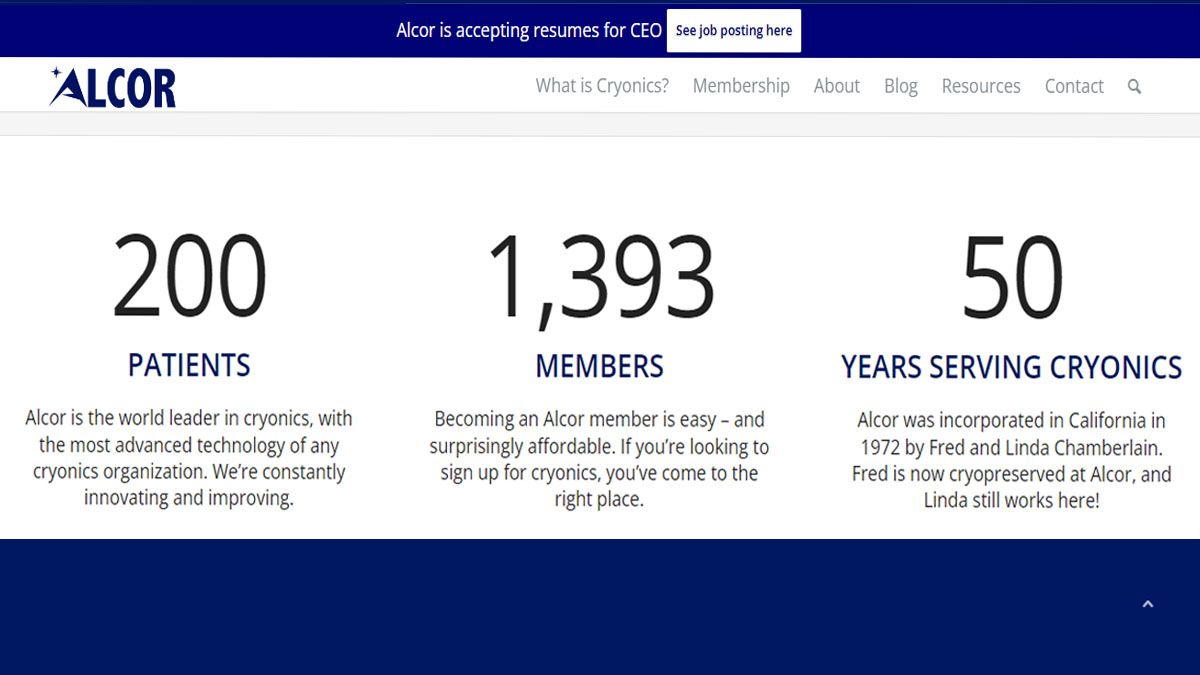Click the Fred and Linda Chamberlain paragraph
Screen dimensions: 1200x675
point(1012,460)
